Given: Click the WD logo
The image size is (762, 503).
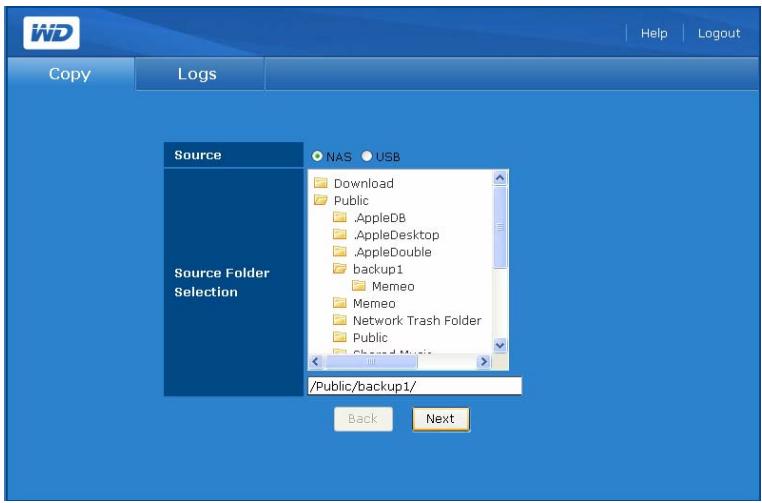Looking at the screenshot, I should [x=51, y=33].
